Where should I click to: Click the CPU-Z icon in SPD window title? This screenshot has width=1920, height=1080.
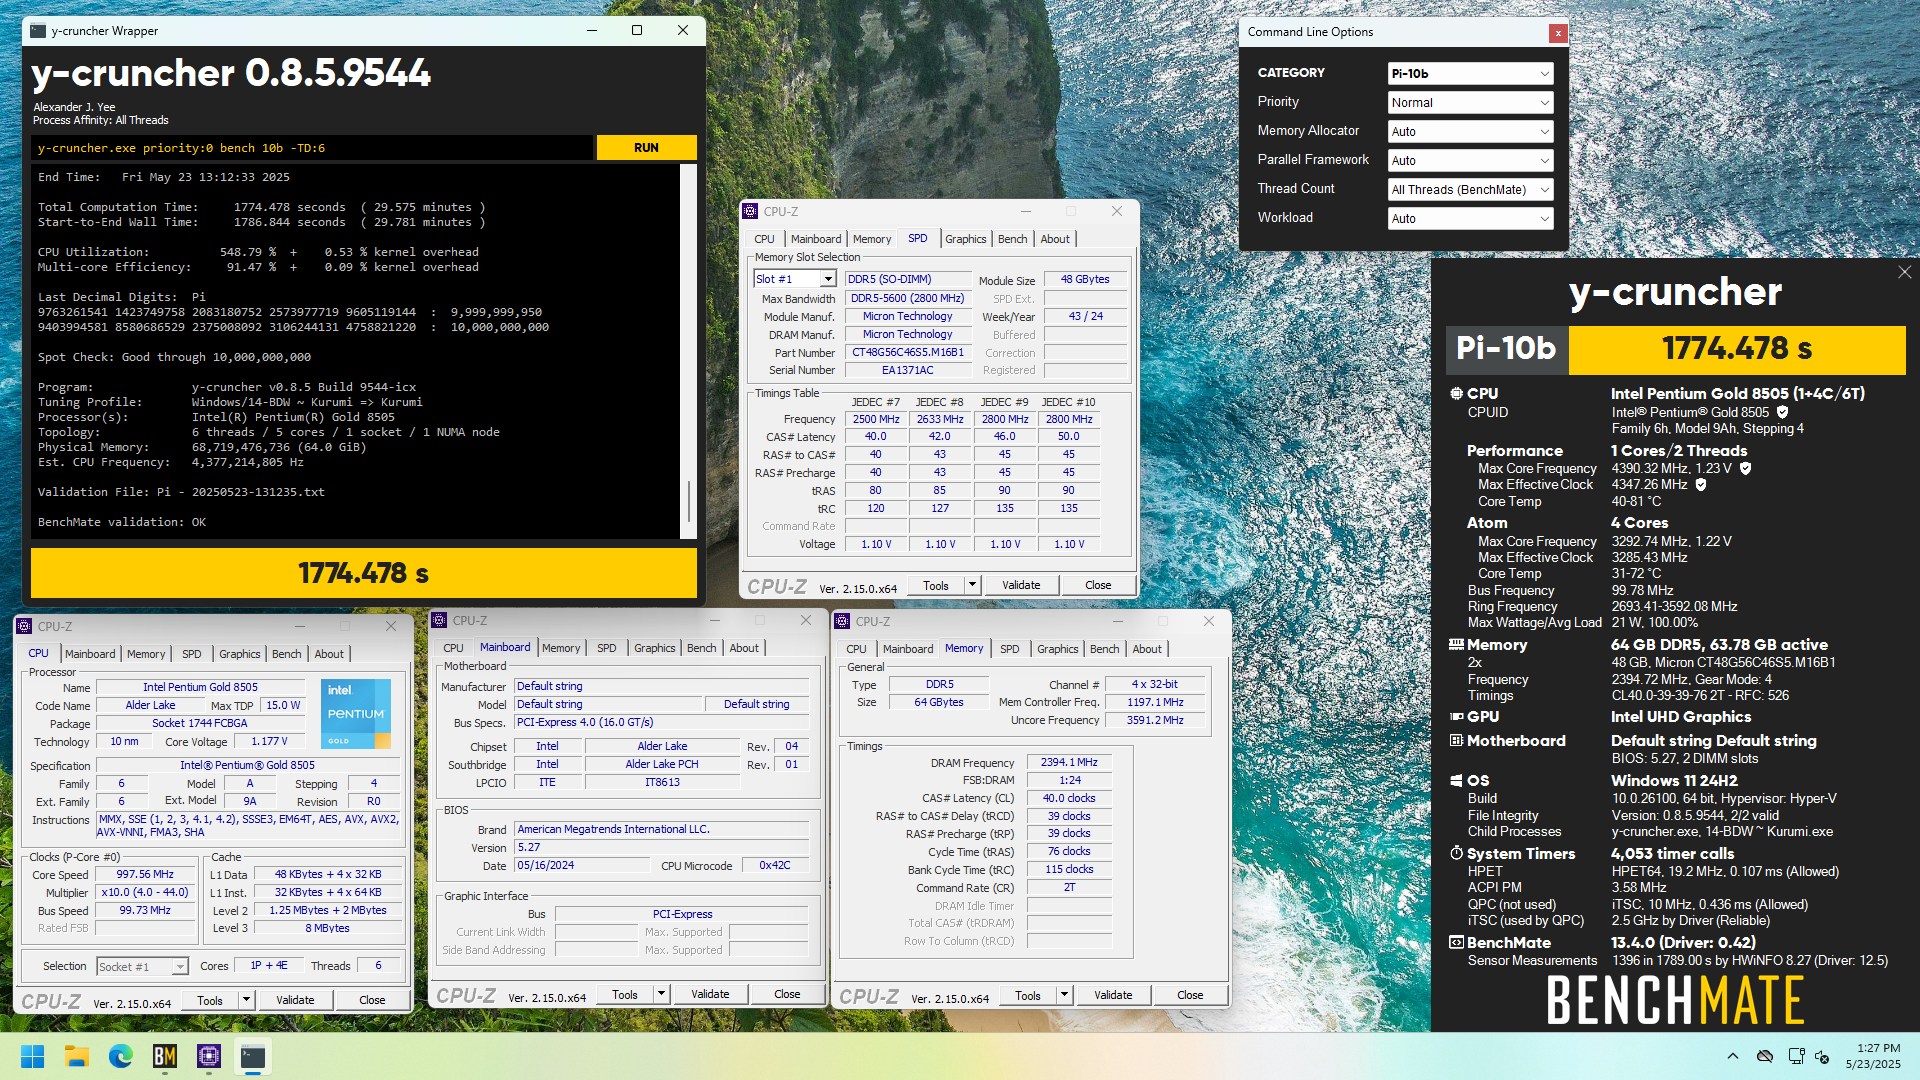[x=751, y=211]
